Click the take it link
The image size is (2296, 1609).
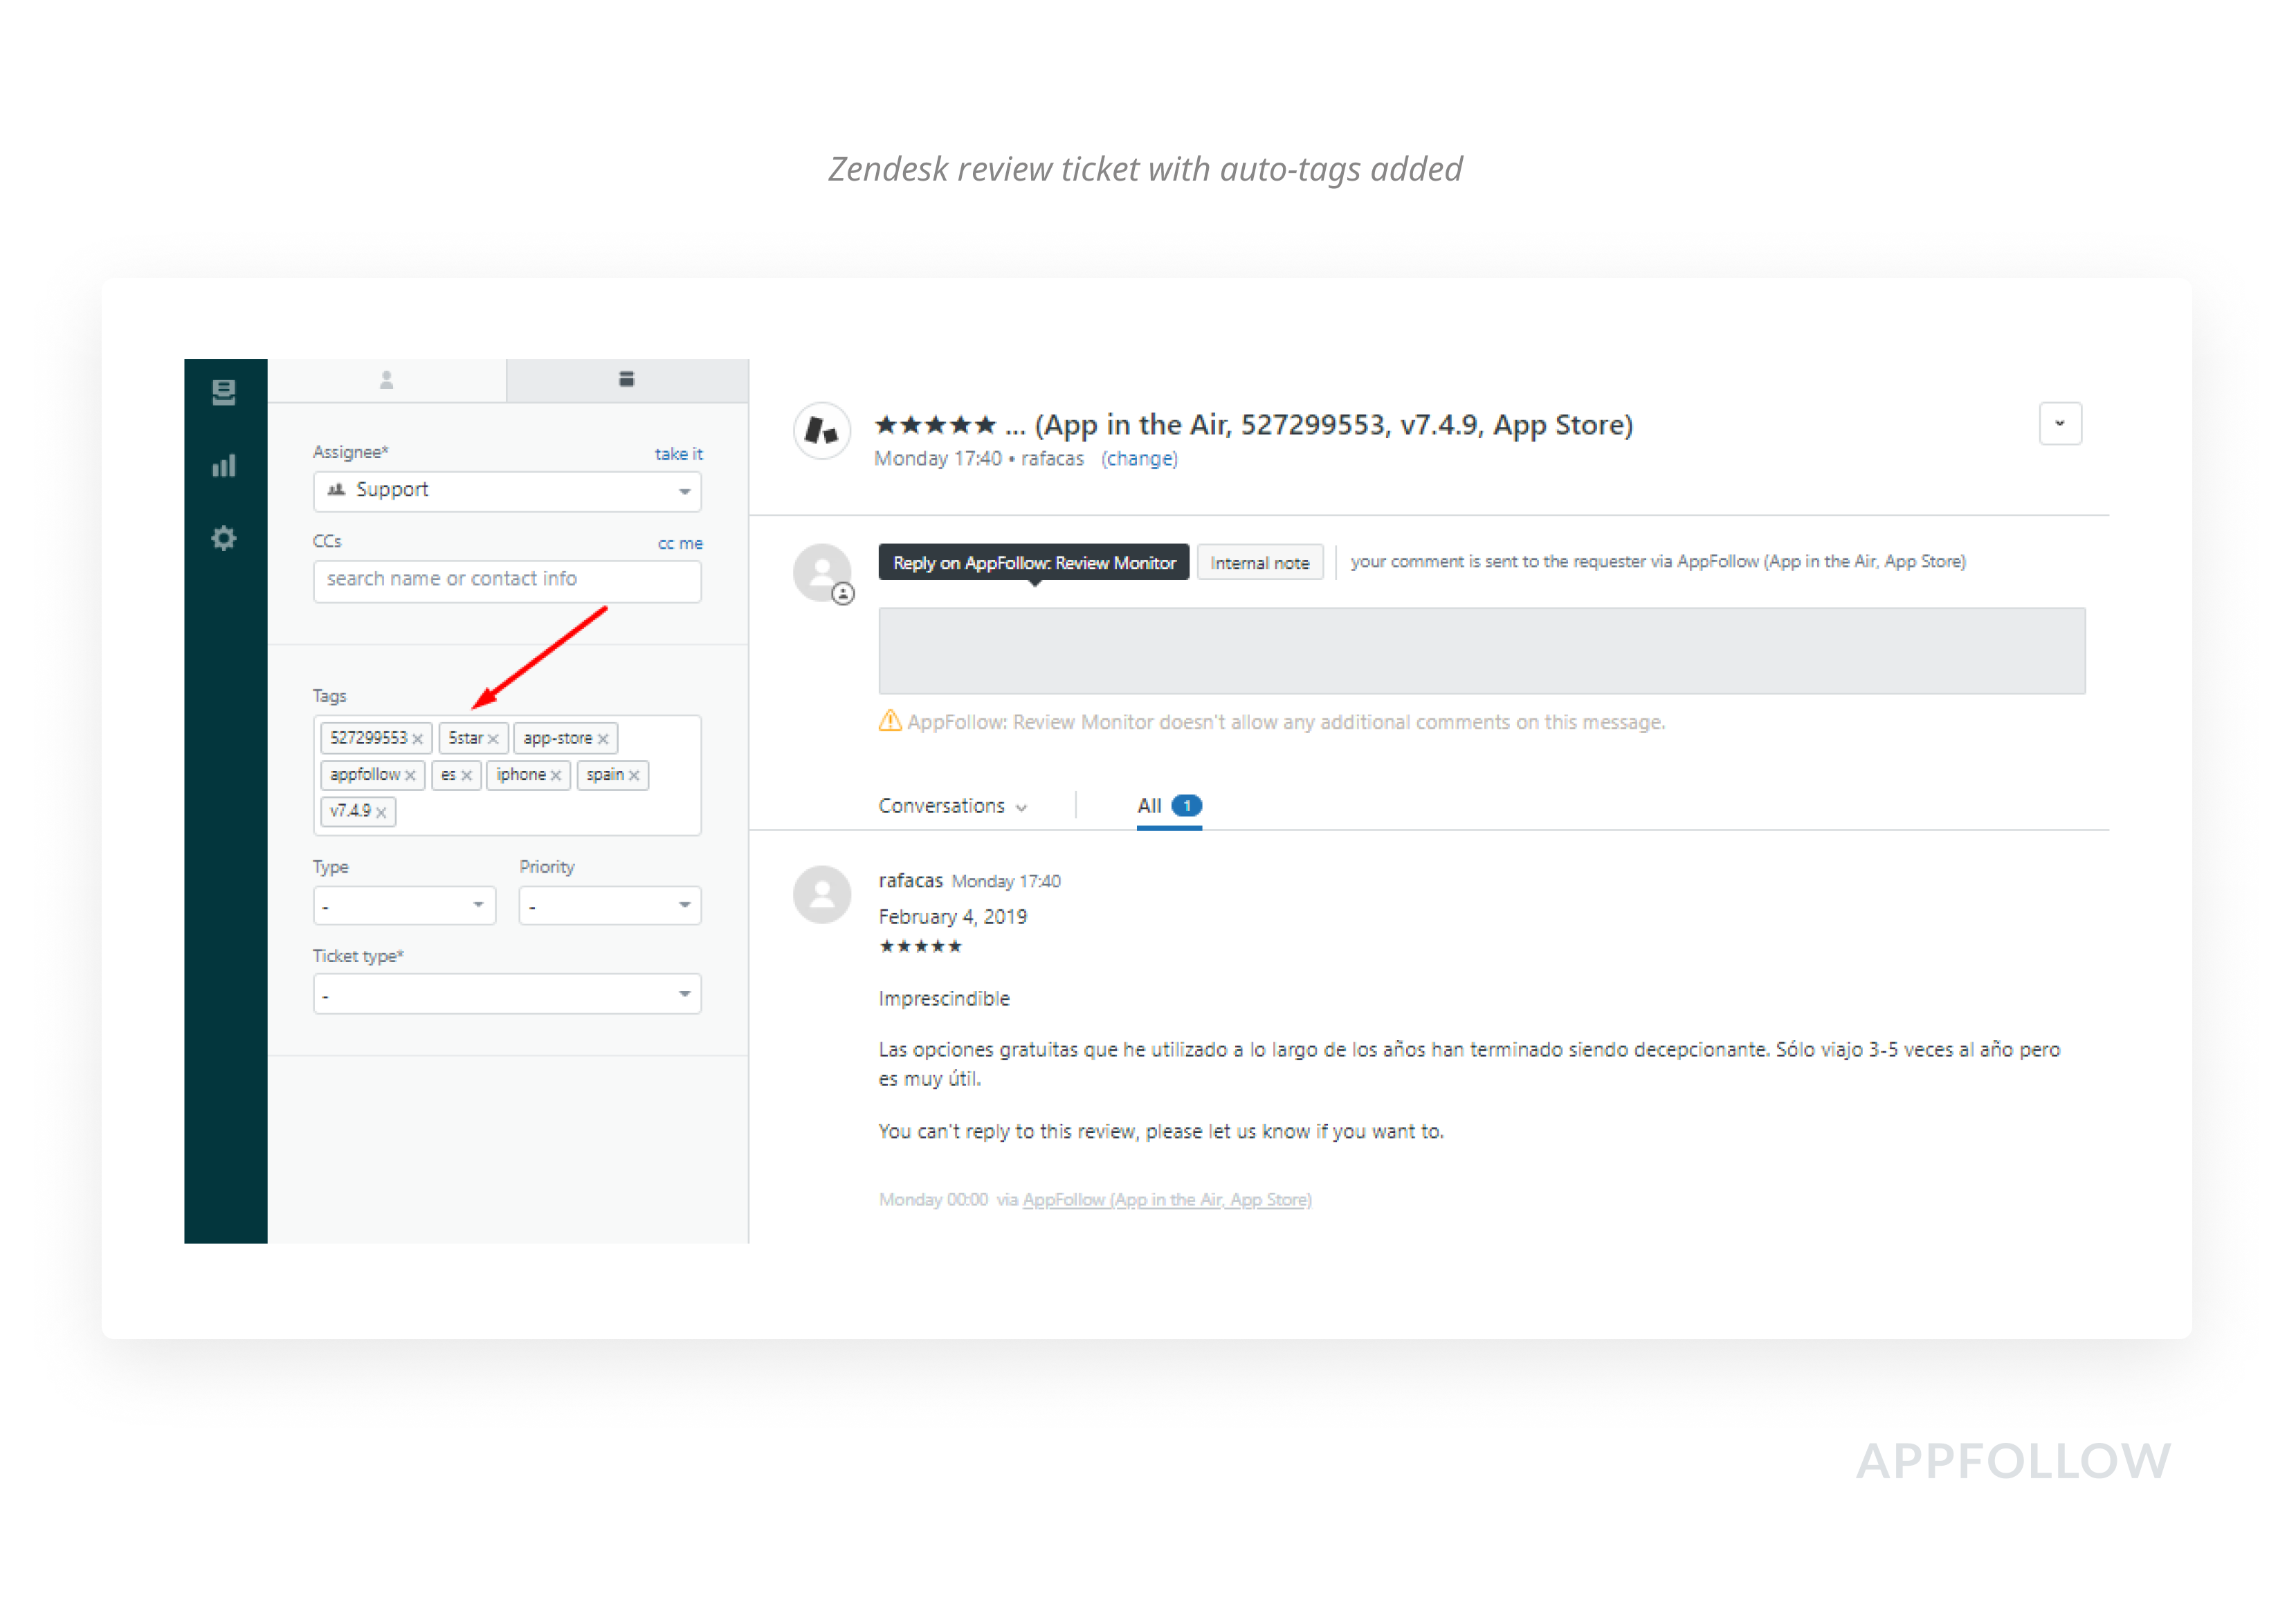678,454
